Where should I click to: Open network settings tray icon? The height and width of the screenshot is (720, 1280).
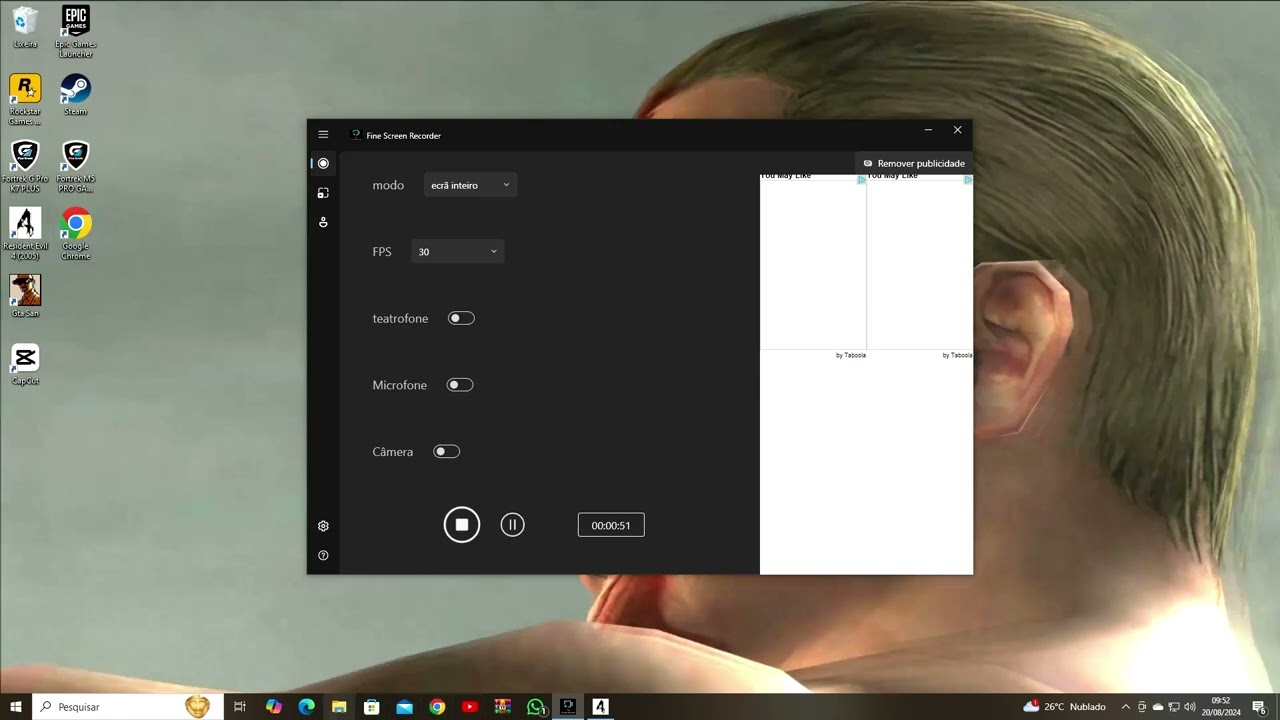point(1174,707)
